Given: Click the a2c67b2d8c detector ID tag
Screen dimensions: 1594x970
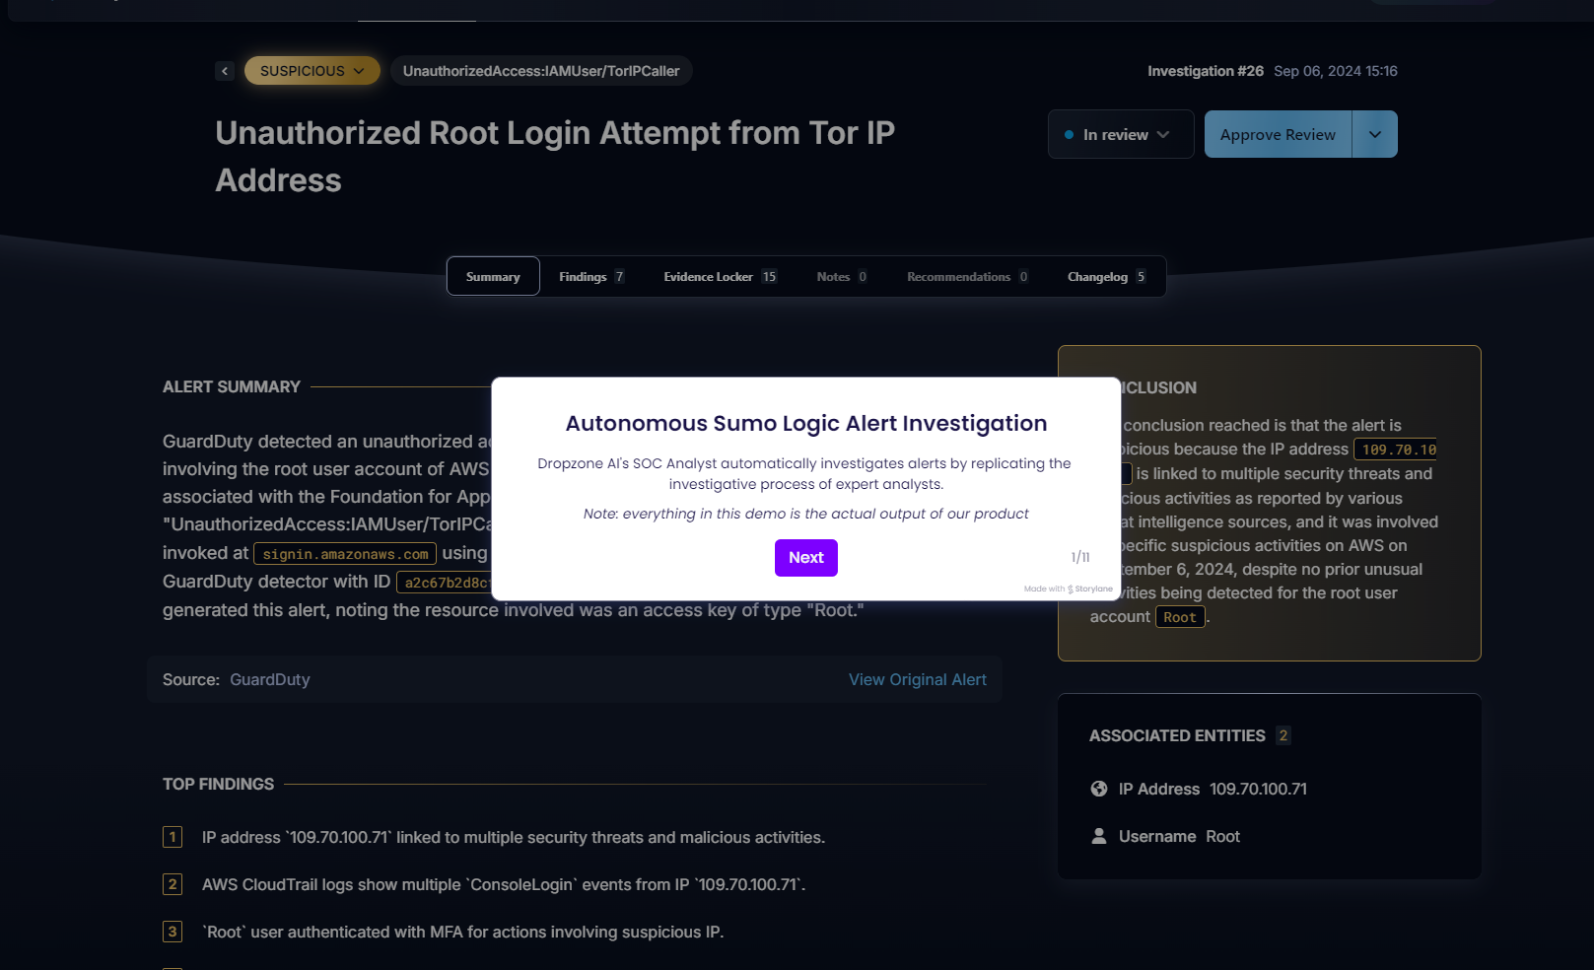Looking at the screenshot, I should tap(445, 582).
